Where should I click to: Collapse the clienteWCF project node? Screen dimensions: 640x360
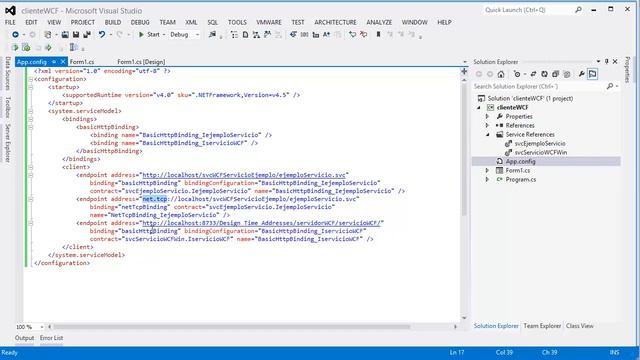tap(479, 107)
